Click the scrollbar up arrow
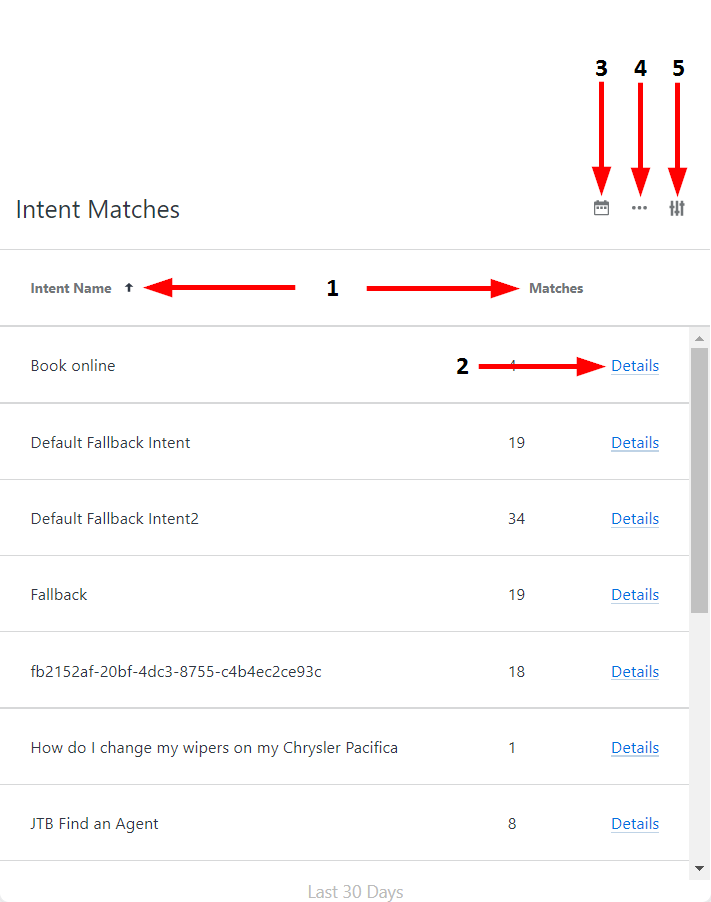This screenshot has height=902, width=711. 700,339
